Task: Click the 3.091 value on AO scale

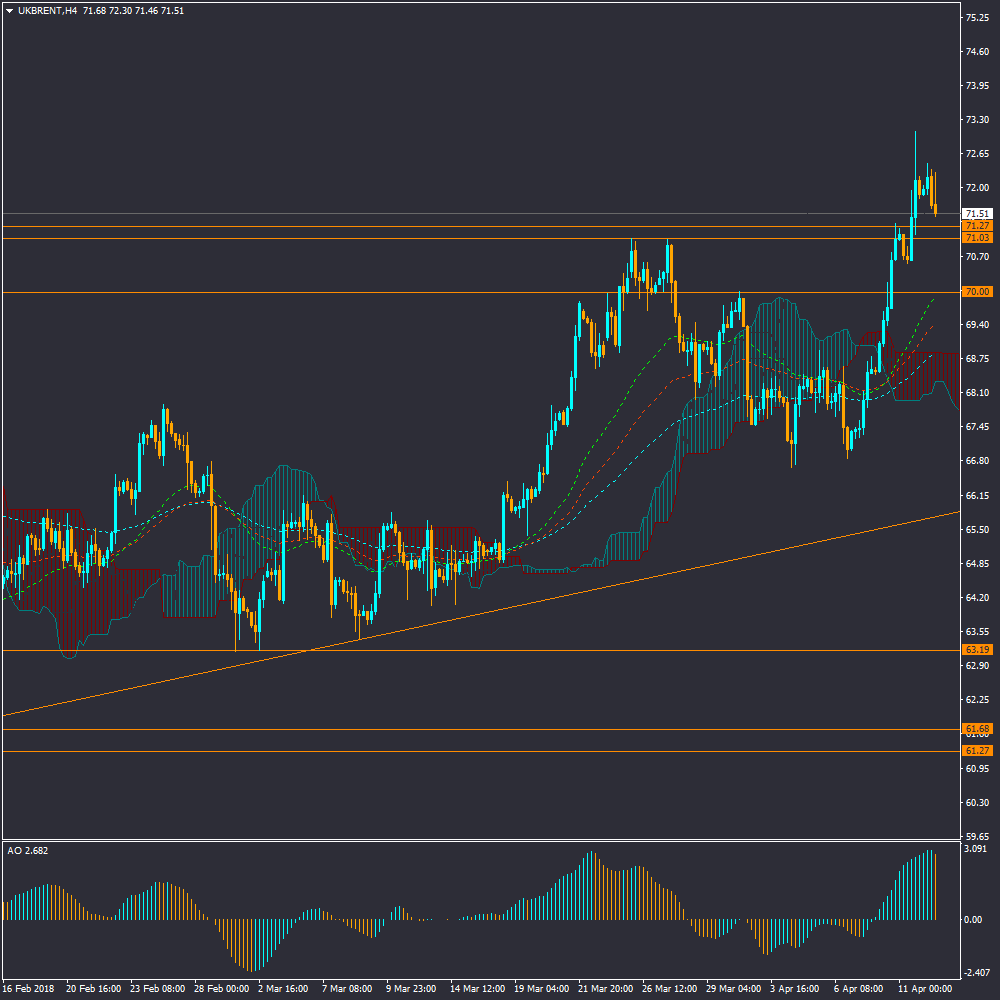Action: pos(976,849)
